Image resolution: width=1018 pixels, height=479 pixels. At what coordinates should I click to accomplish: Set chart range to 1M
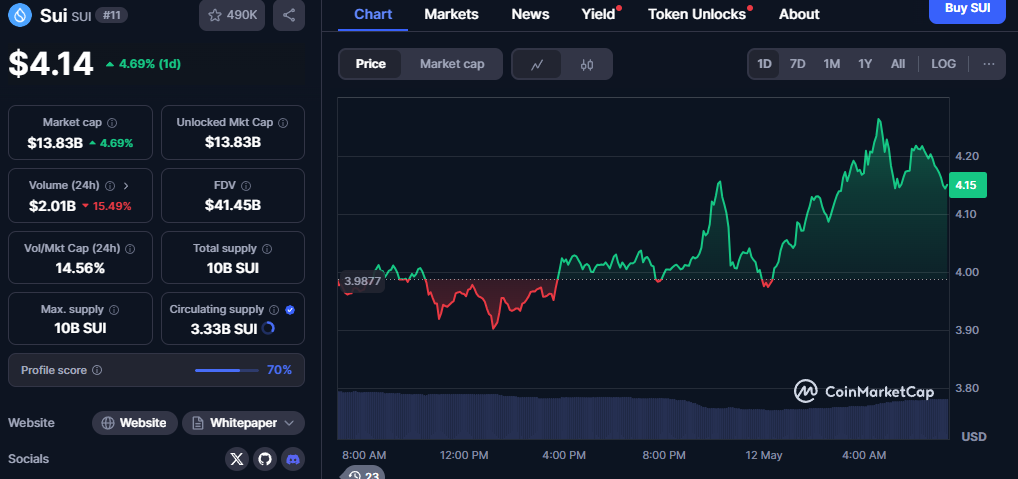(x=832, y=64)
